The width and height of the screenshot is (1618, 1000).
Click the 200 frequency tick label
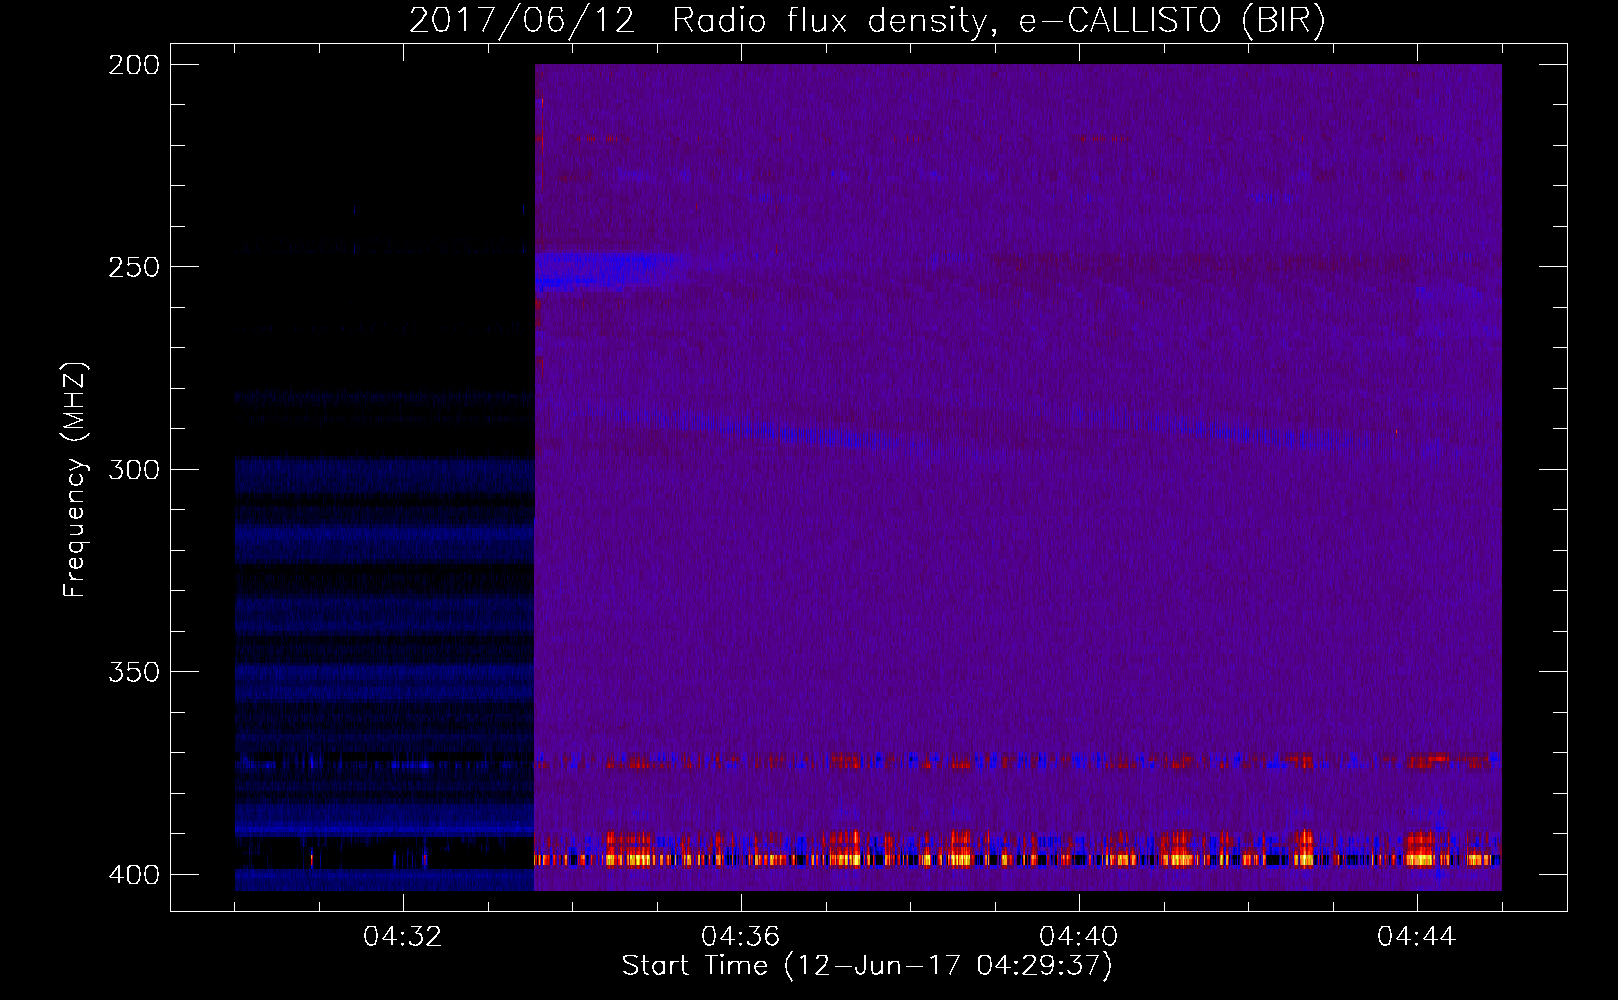tap(134, 65)
